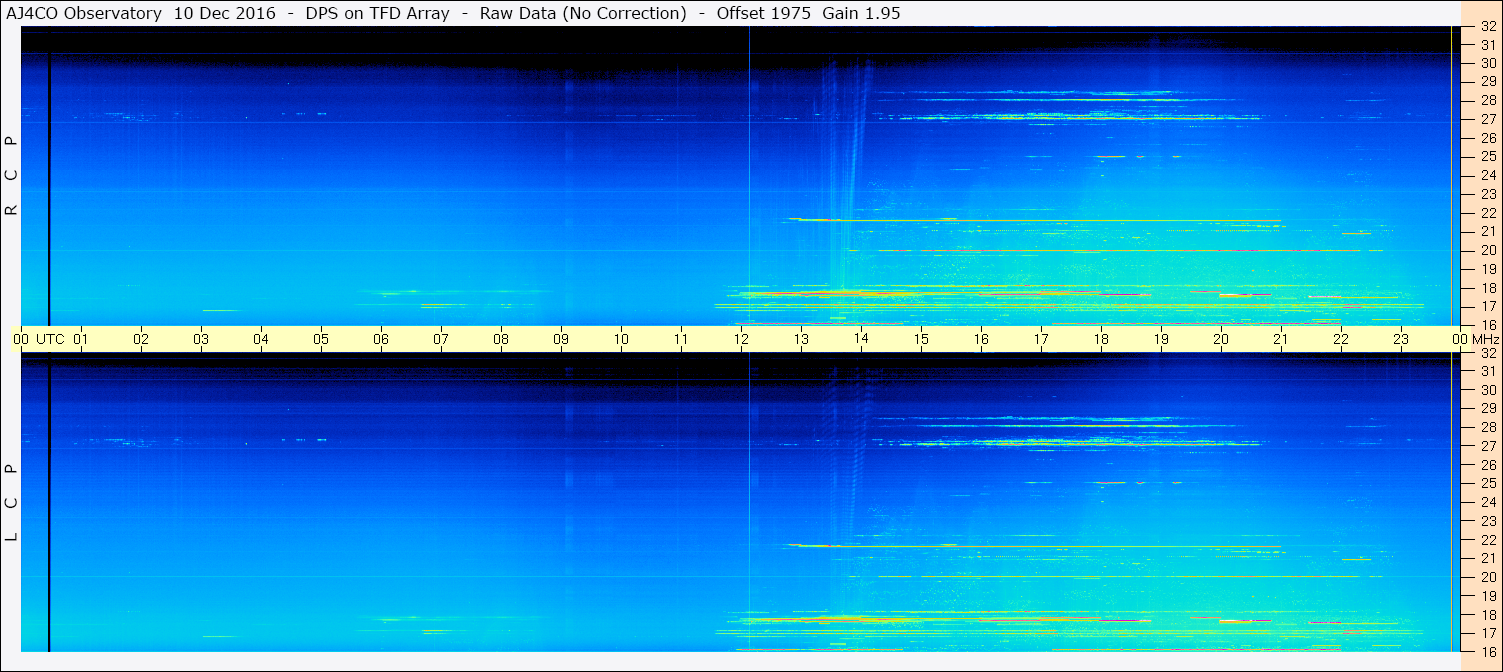
Task: Select hour 14 on the time axis
Action: coord(861,339)
